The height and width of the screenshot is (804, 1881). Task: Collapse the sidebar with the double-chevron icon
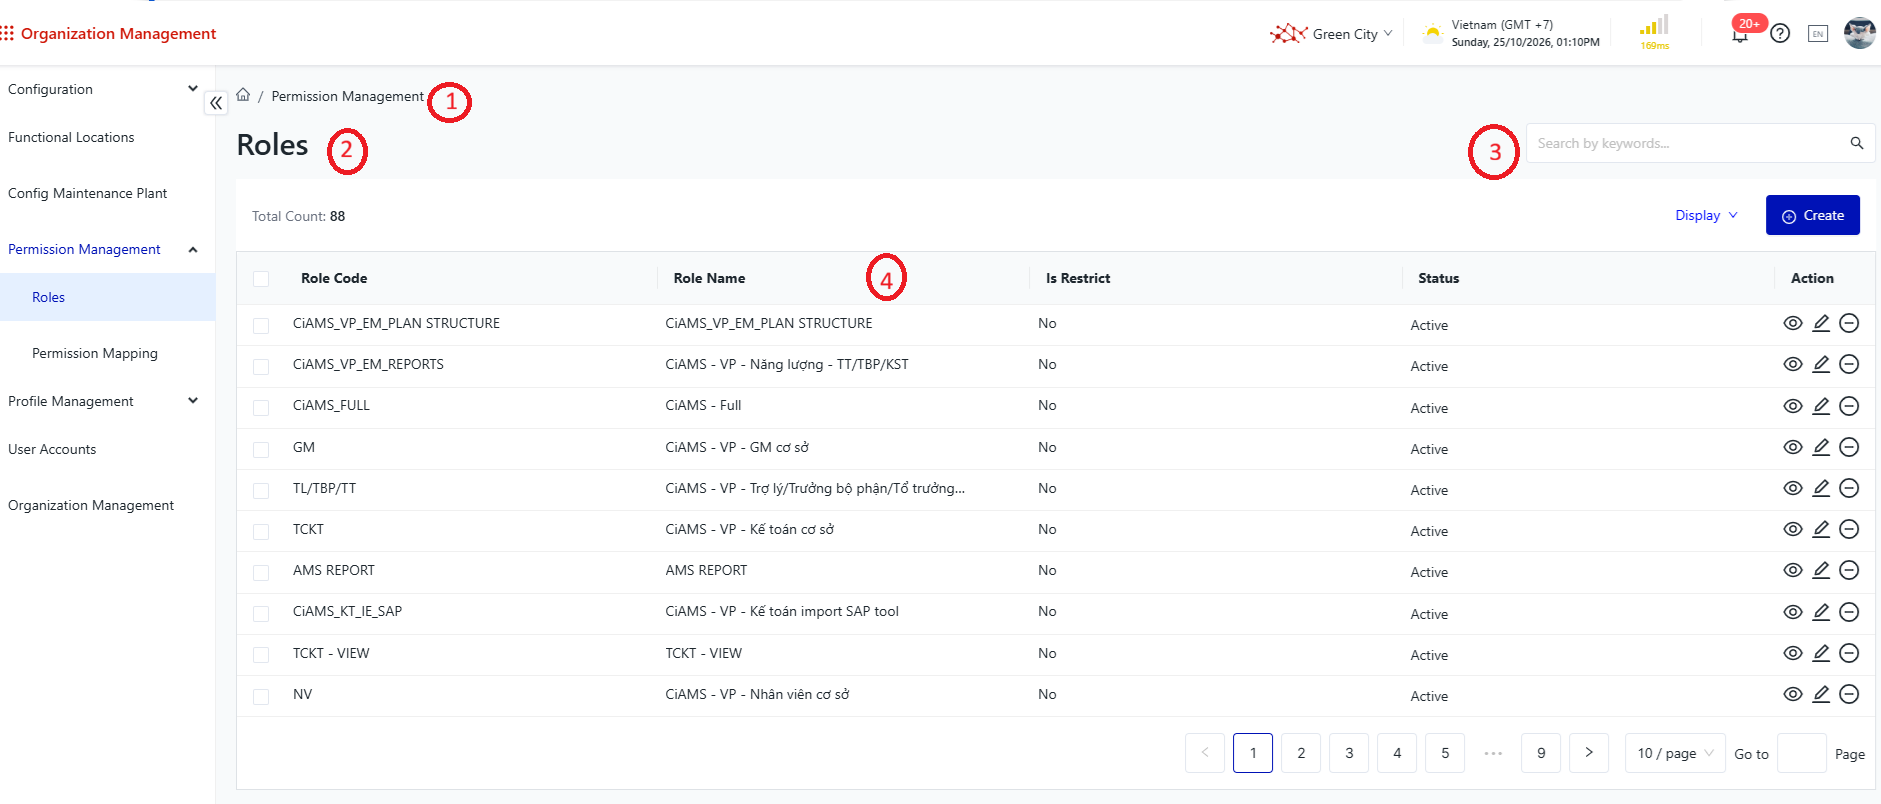pos(216,103)
